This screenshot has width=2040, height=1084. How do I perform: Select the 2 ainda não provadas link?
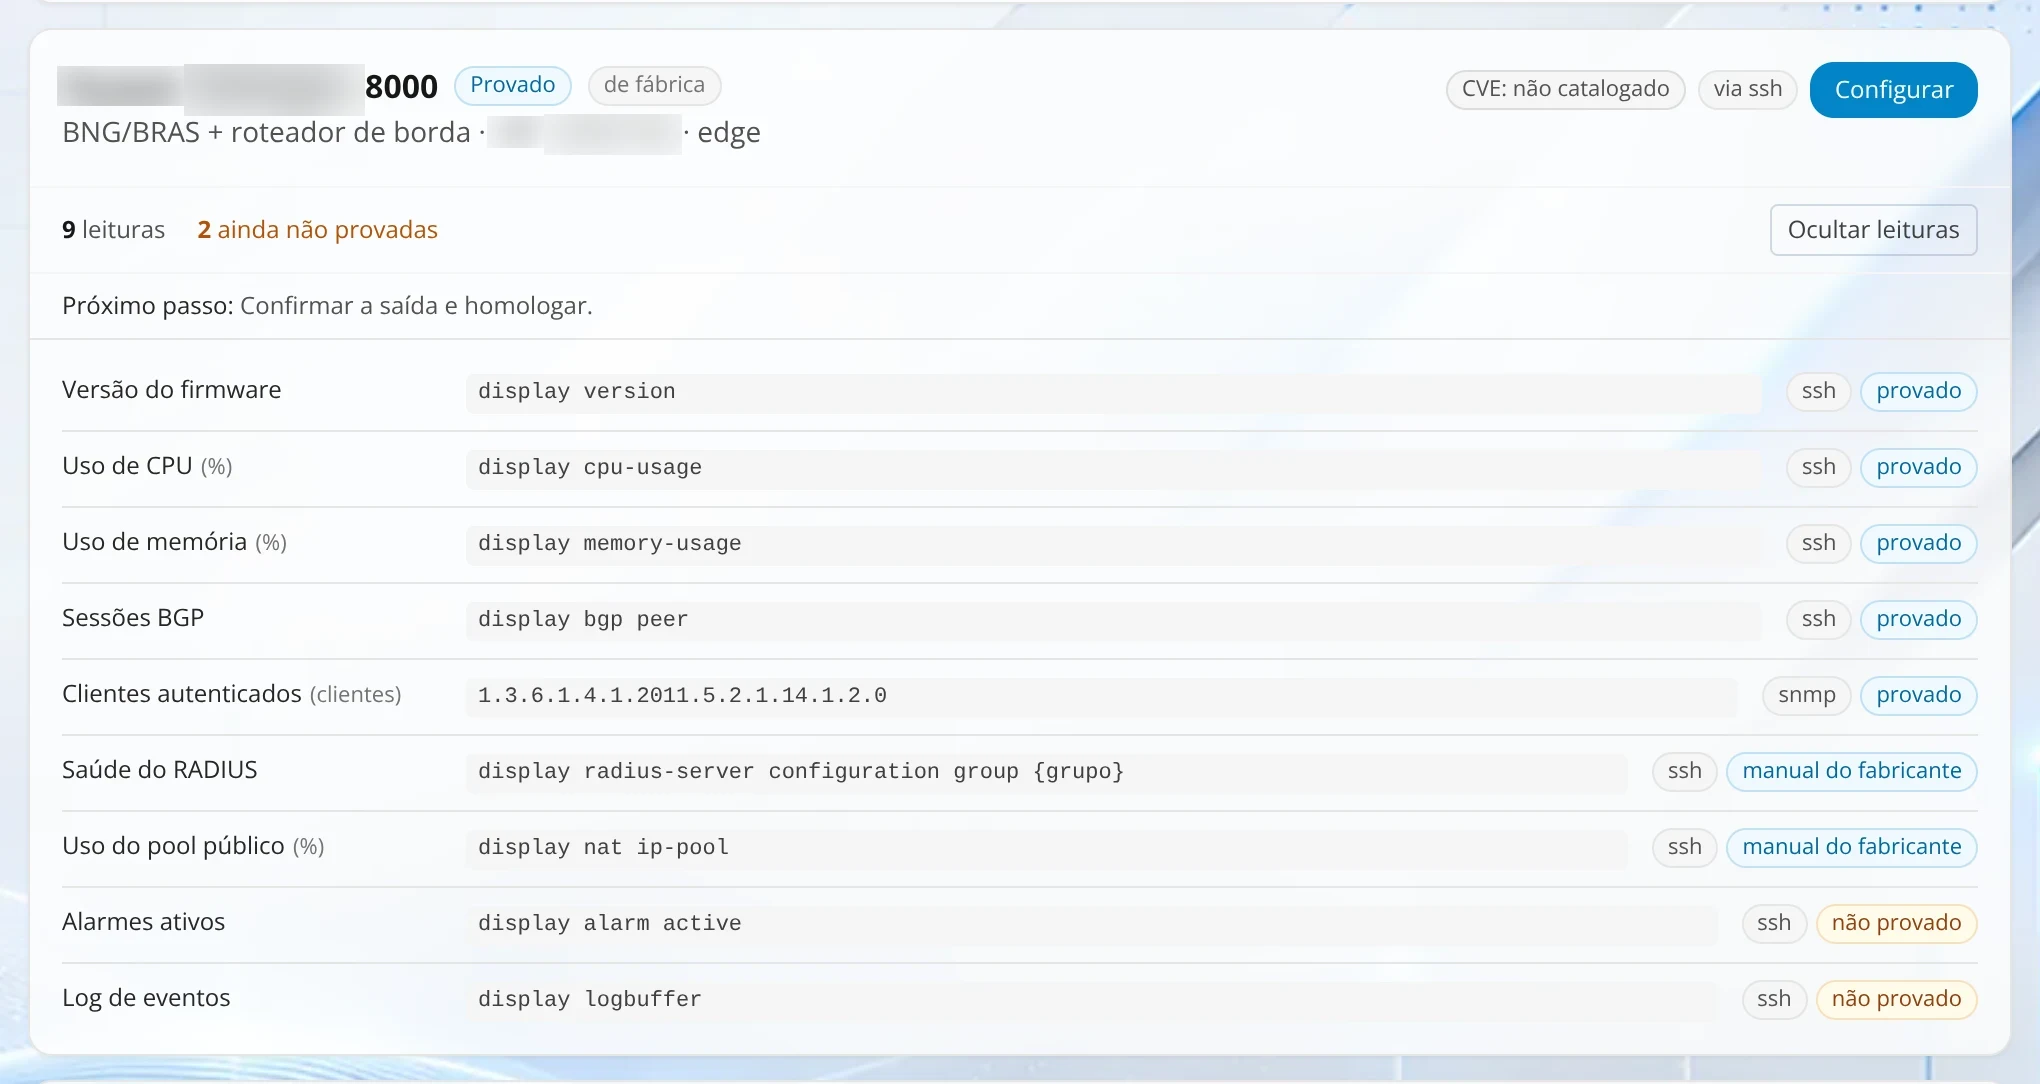point(317,230)
